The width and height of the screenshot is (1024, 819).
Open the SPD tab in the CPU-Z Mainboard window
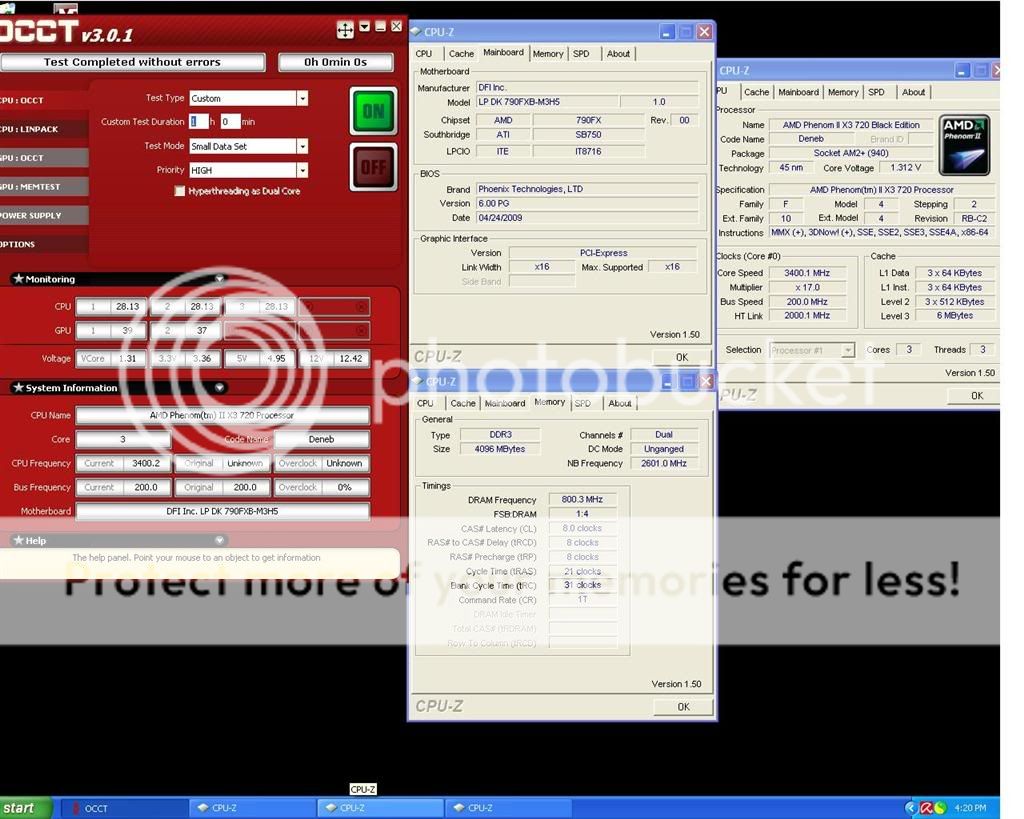click(x=581, y=54)
